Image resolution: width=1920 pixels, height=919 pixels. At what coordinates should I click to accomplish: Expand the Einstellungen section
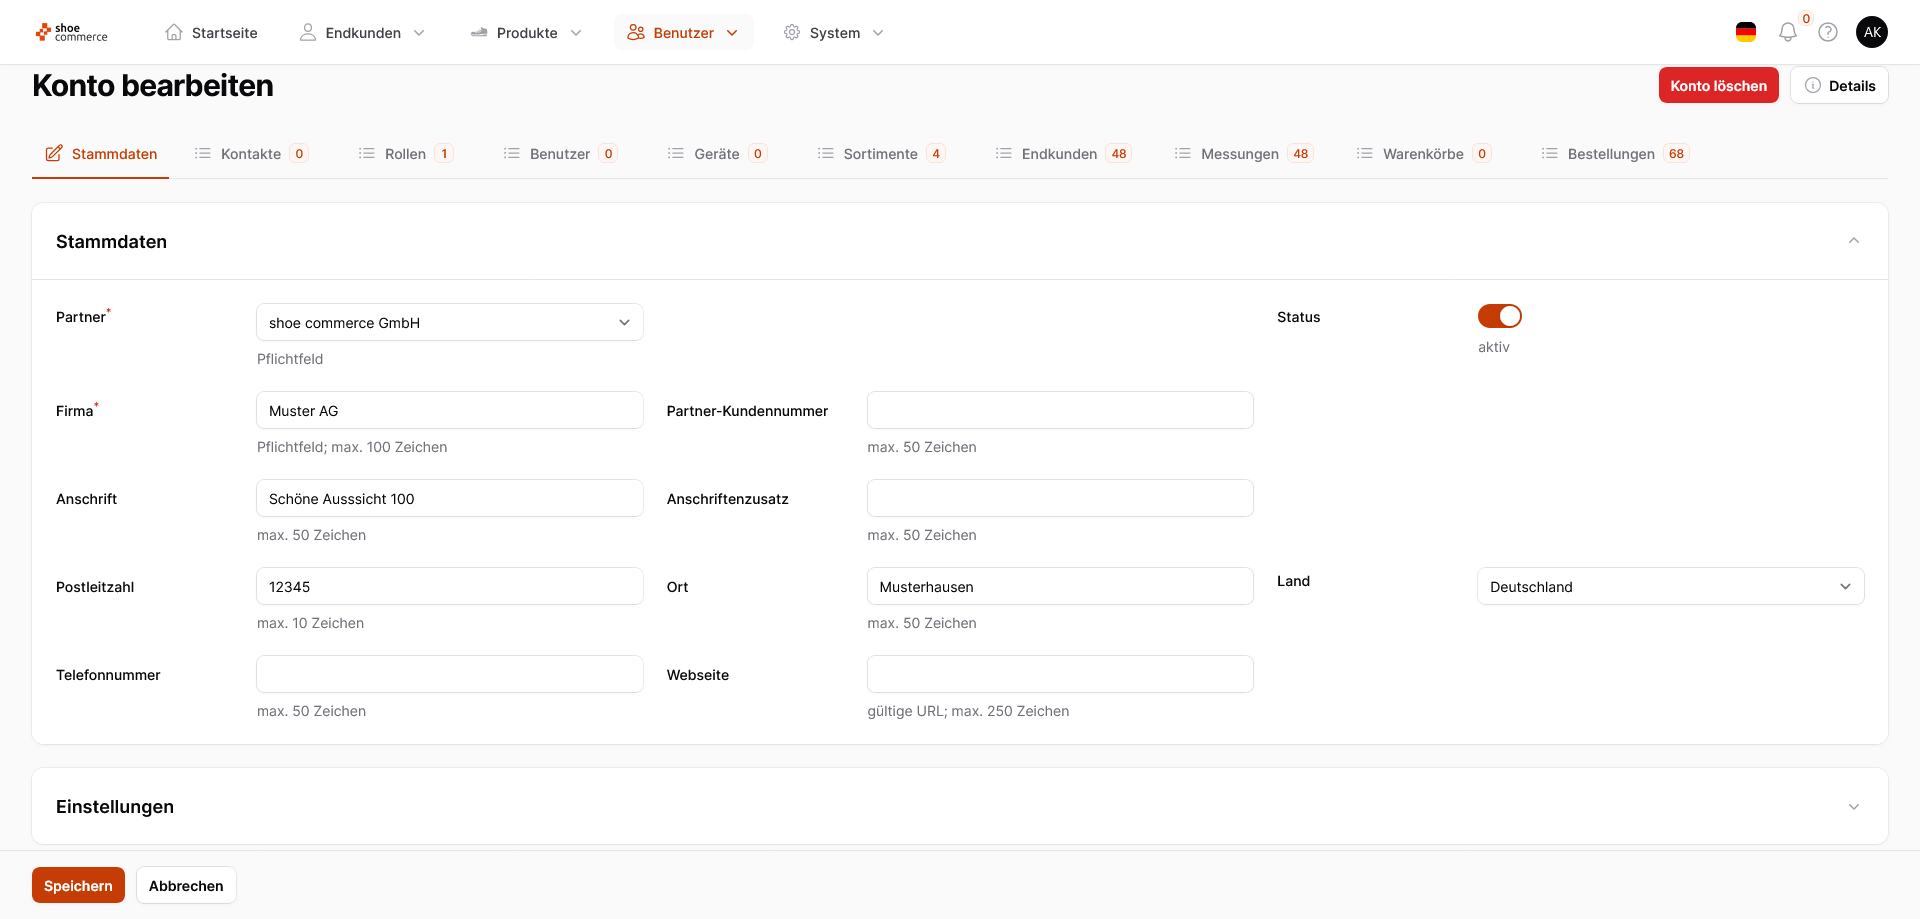[1853, 807]
